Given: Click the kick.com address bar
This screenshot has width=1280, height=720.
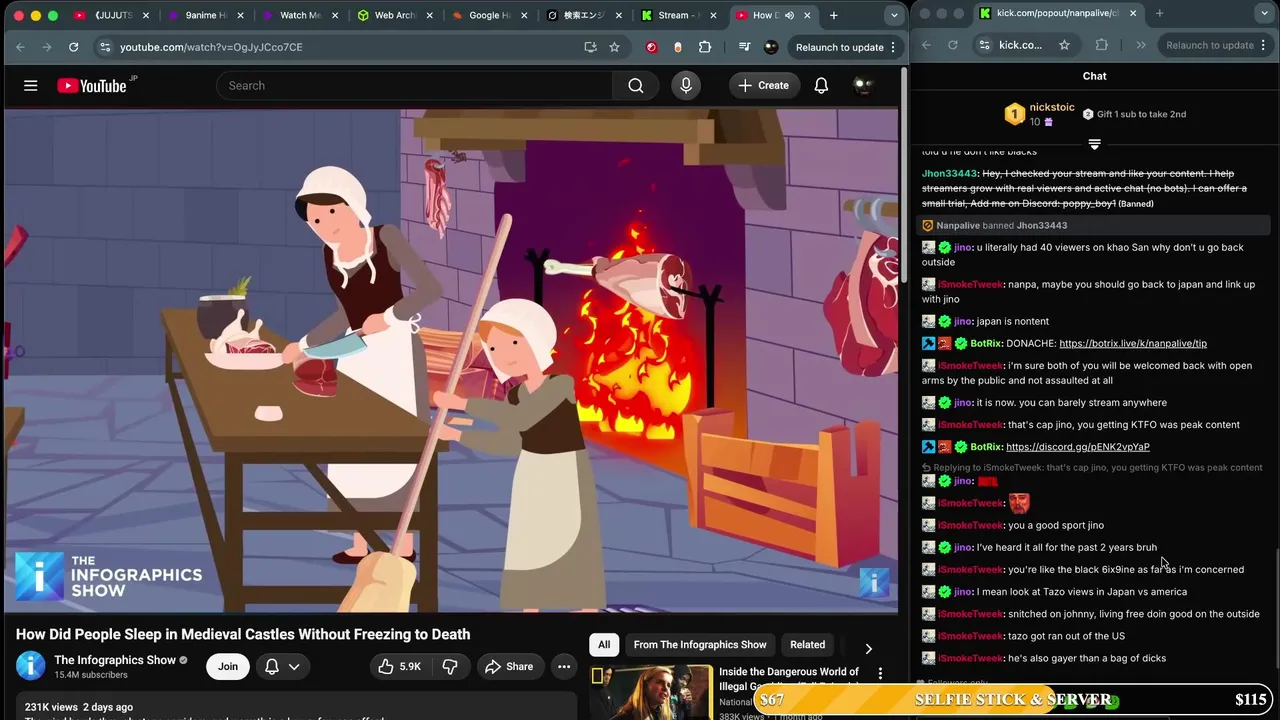Looking at the screenshot, I should point(1020,45).
